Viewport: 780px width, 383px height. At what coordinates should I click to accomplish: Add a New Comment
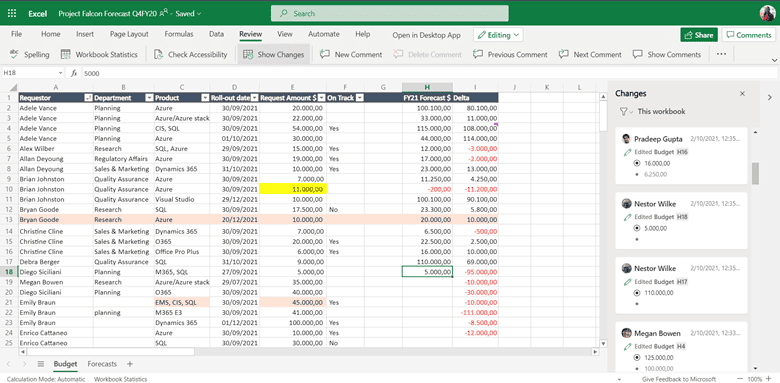coord(351,55)
